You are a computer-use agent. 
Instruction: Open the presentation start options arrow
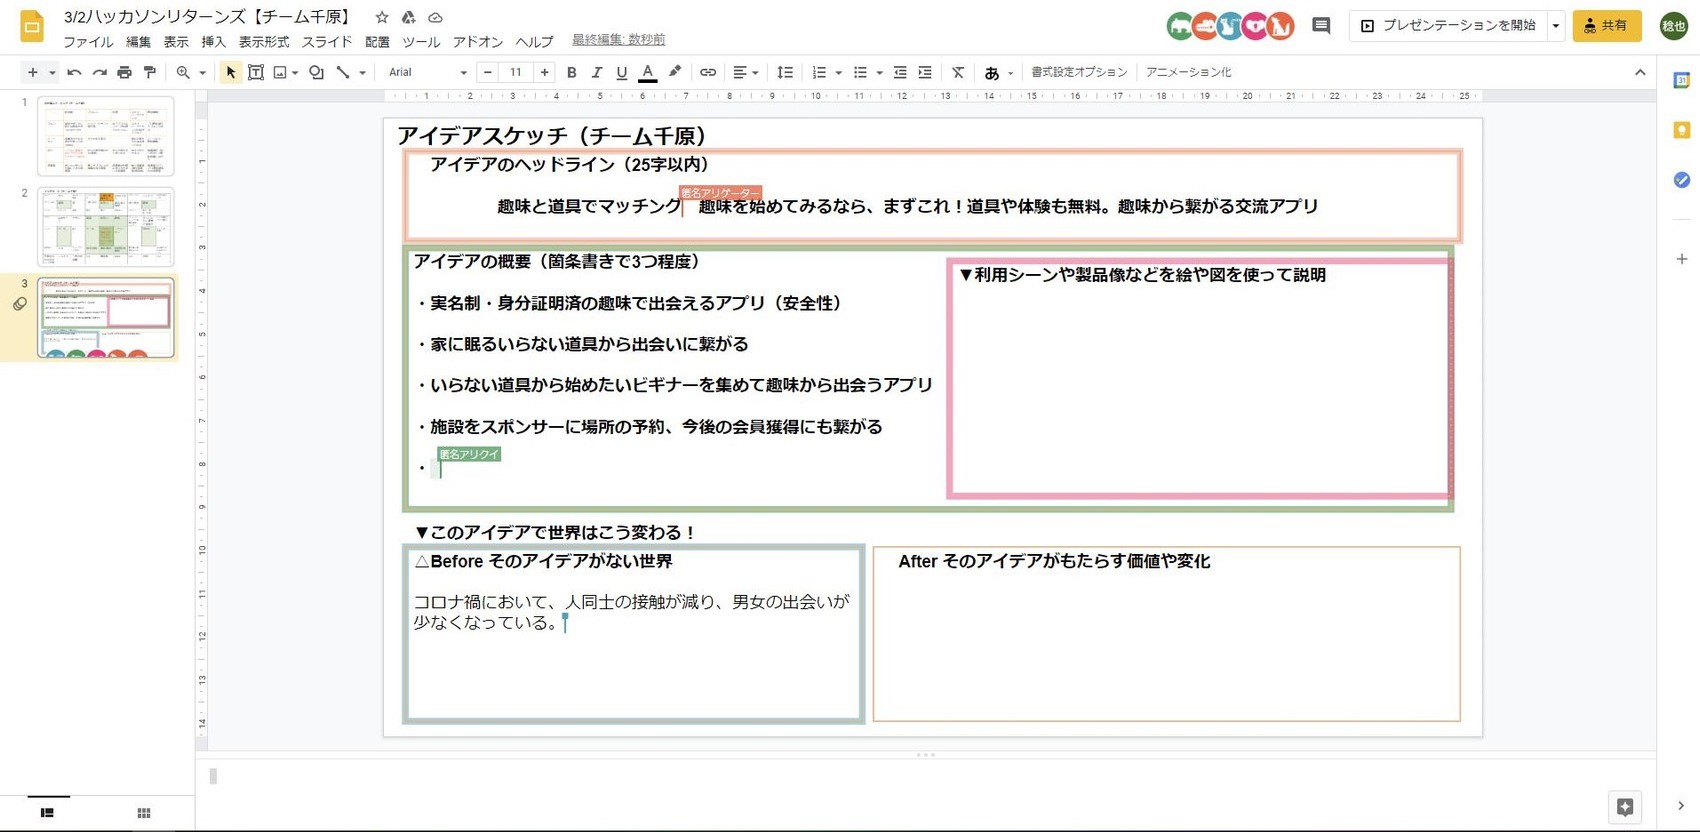[1555, 26]
